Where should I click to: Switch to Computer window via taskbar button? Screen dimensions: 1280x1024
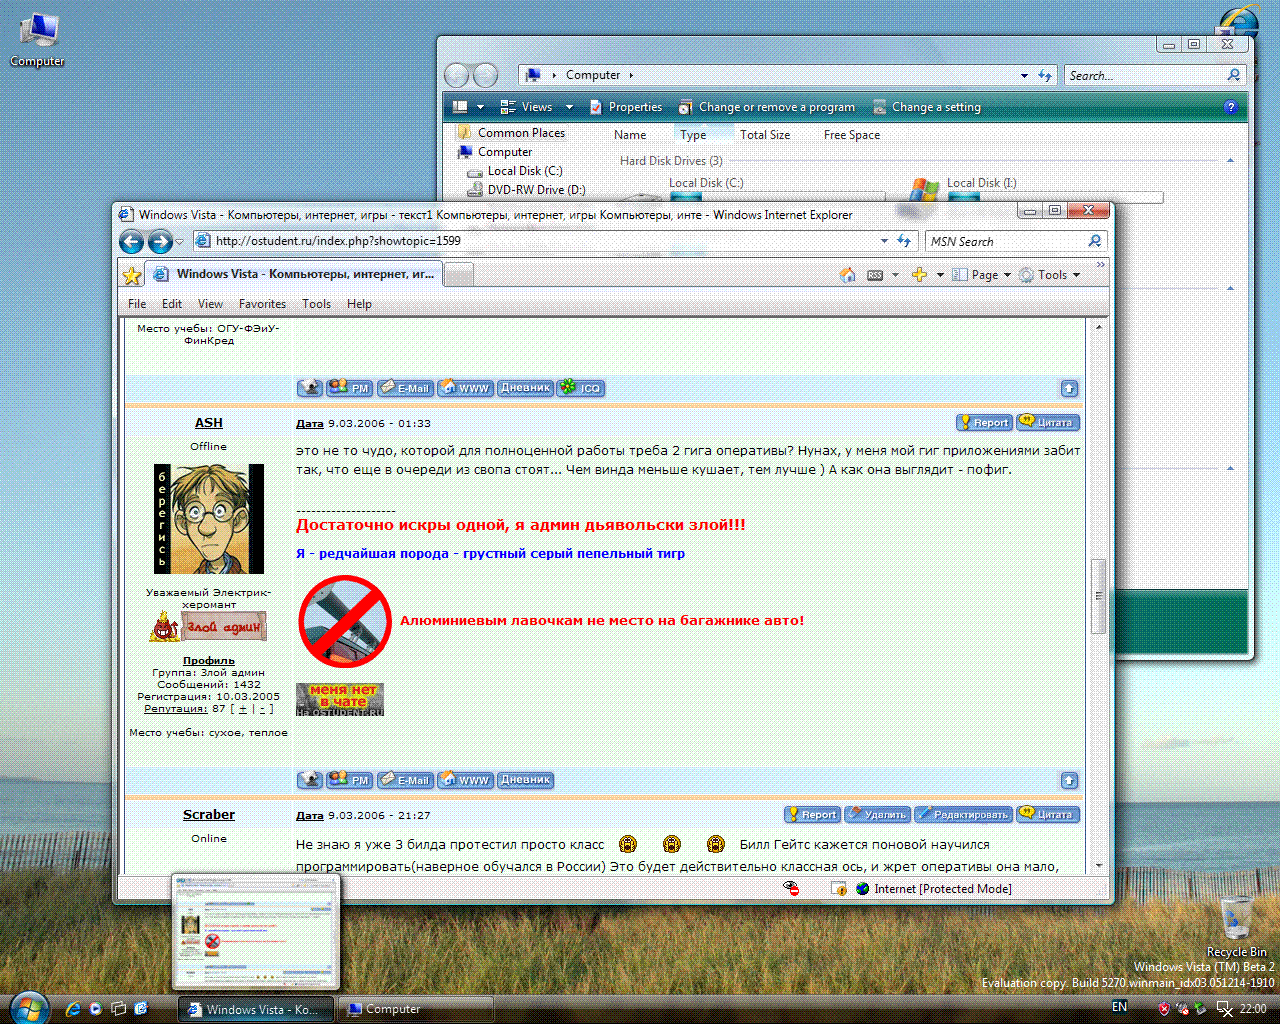pos(415,1009)
